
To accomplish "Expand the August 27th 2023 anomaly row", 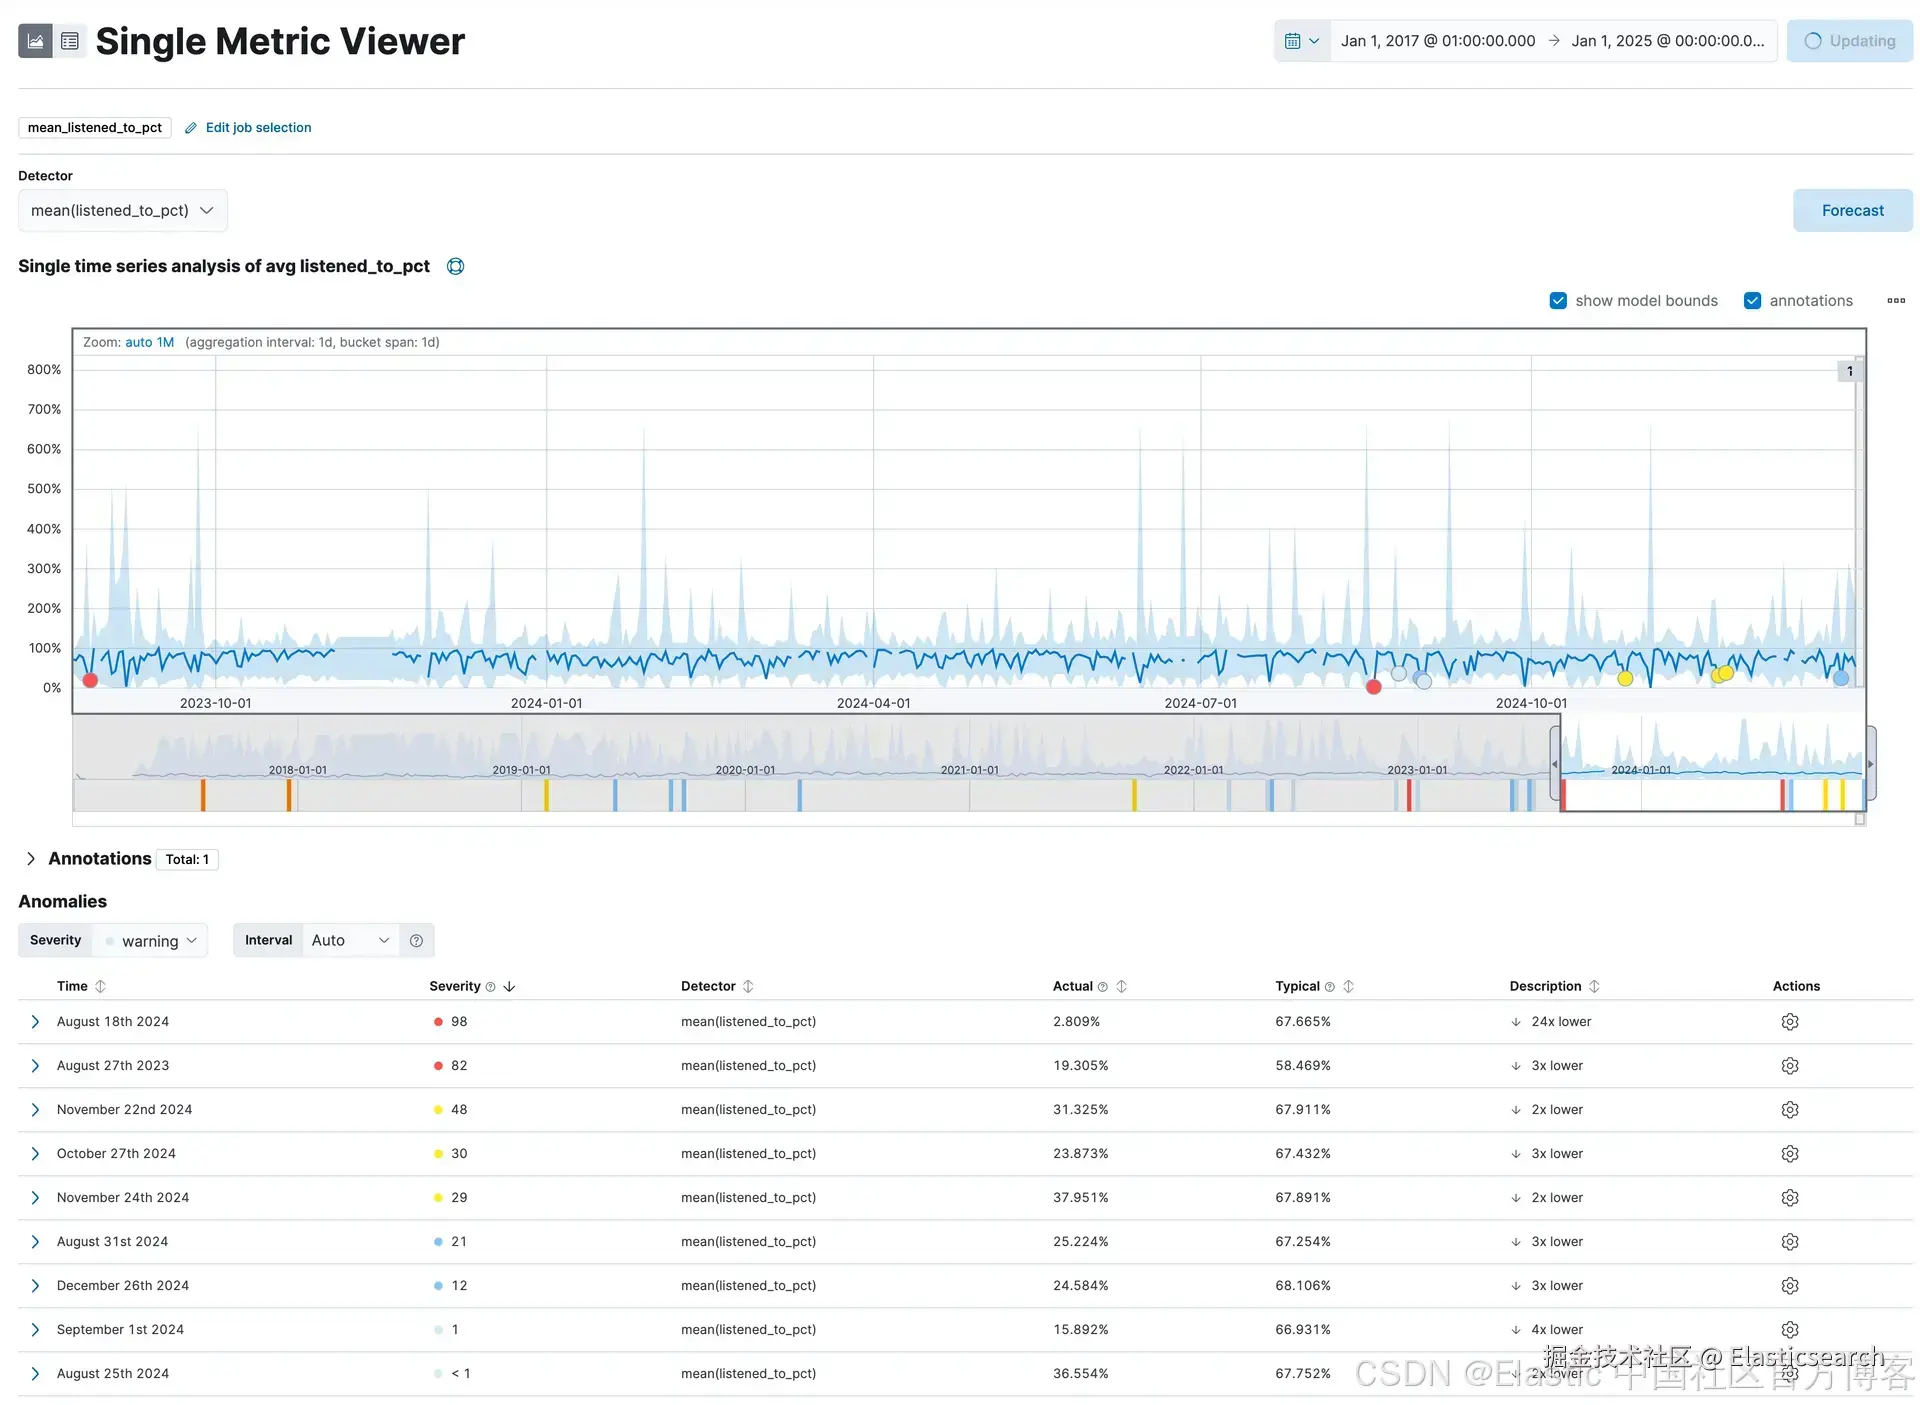I will [35, 1065].
